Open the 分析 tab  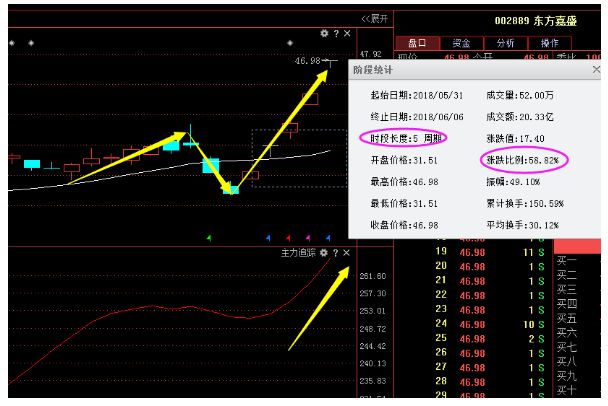(505, 43)
